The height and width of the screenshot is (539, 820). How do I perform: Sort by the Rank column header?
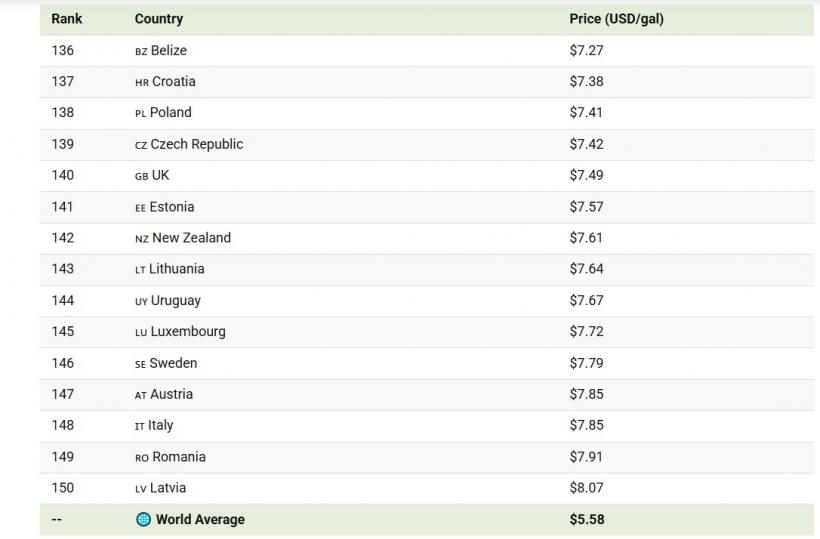[x=67, y=19]
